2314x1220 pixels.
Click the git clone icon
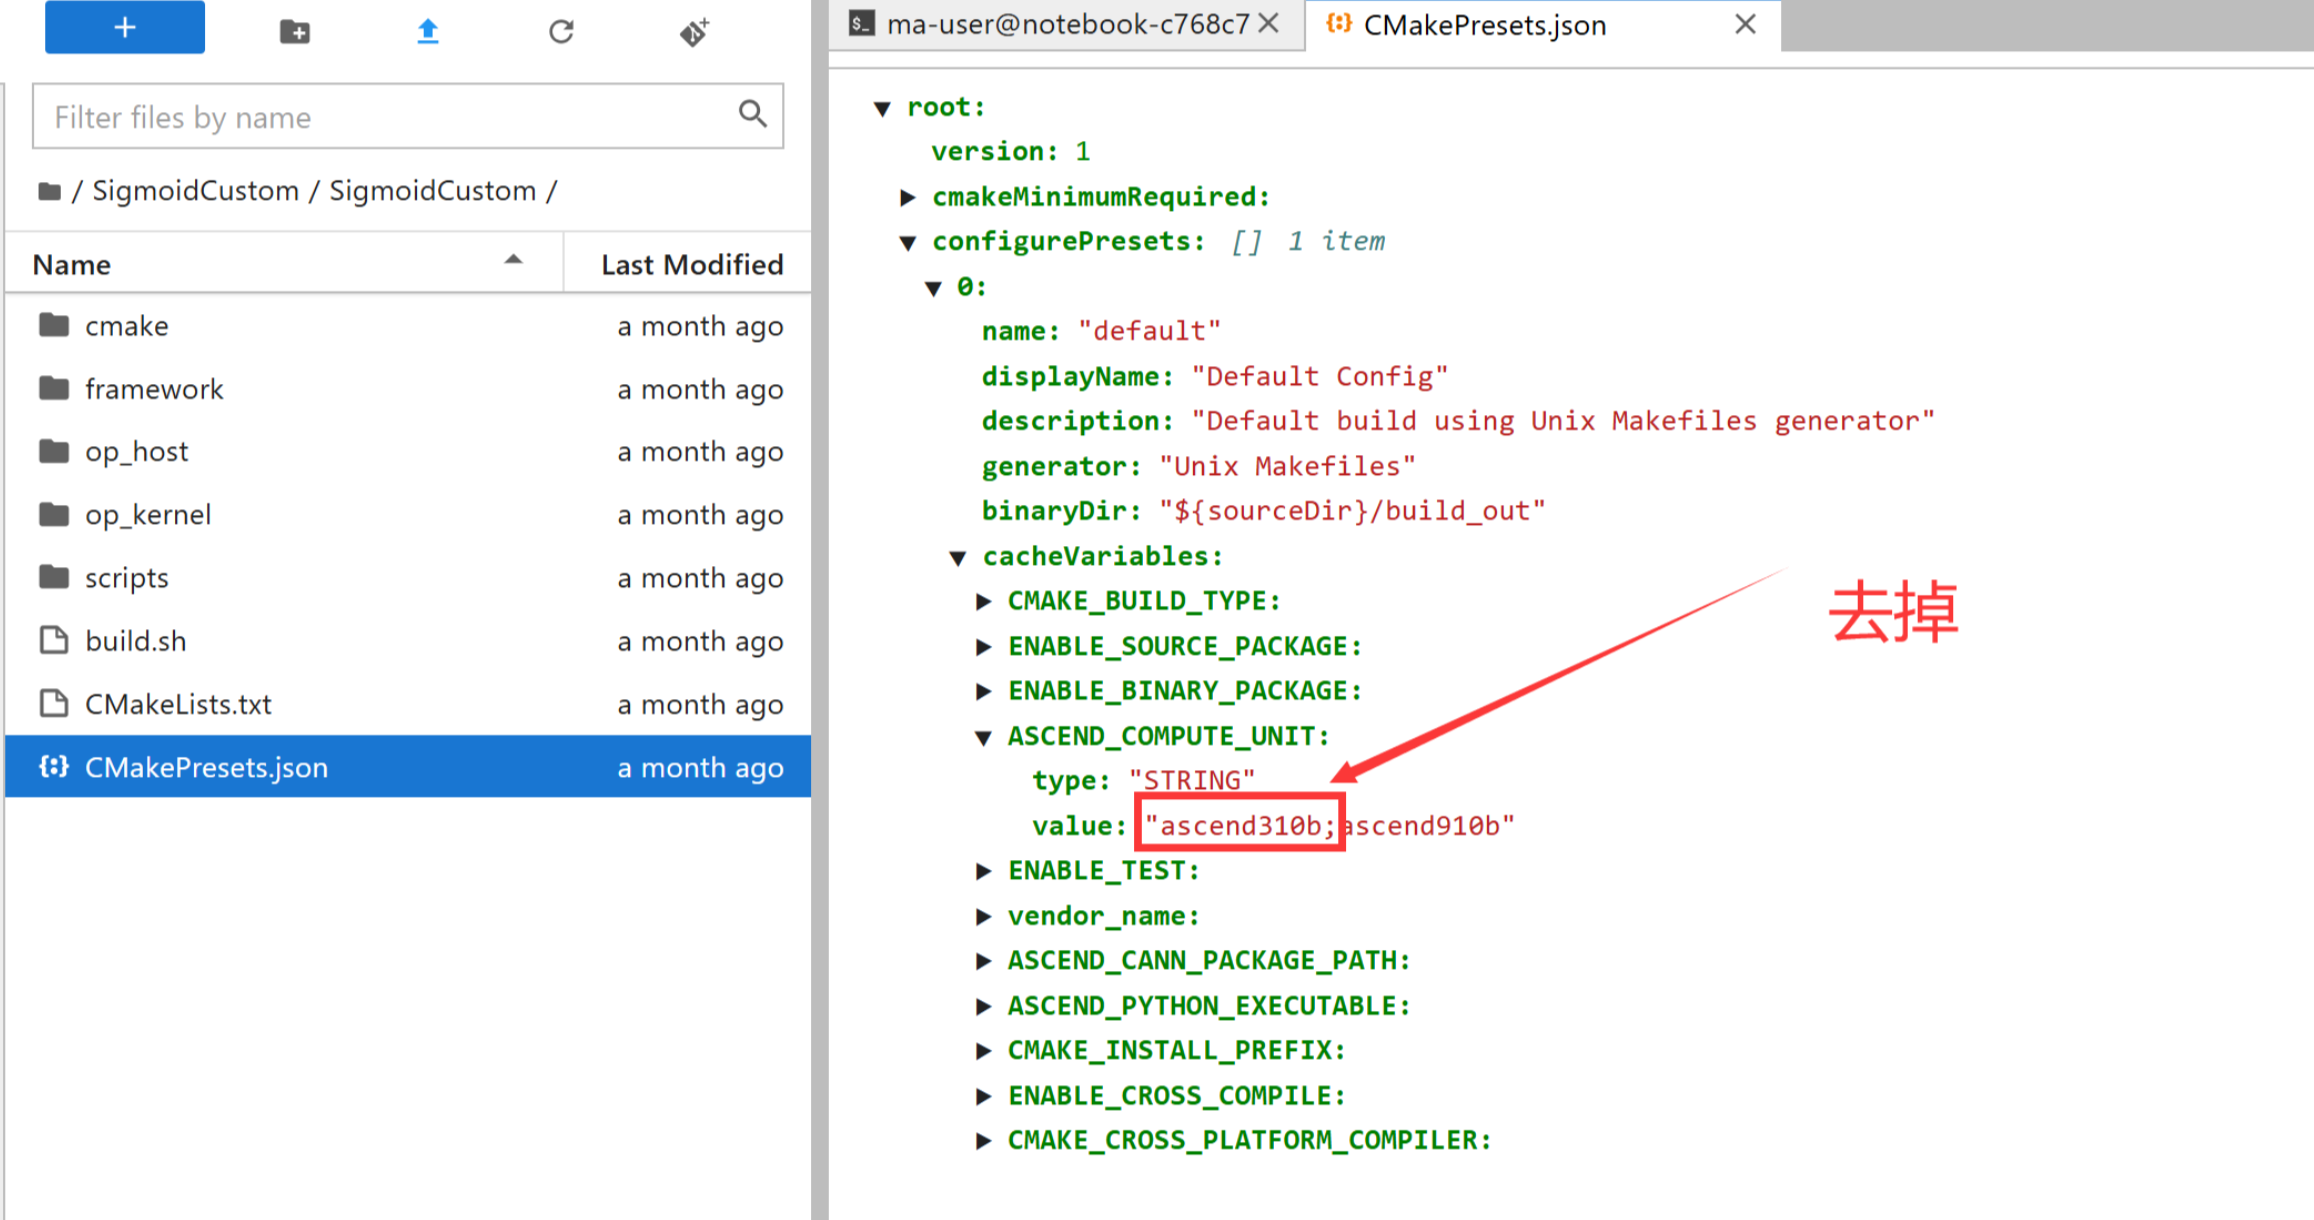[x=694, y=32]
